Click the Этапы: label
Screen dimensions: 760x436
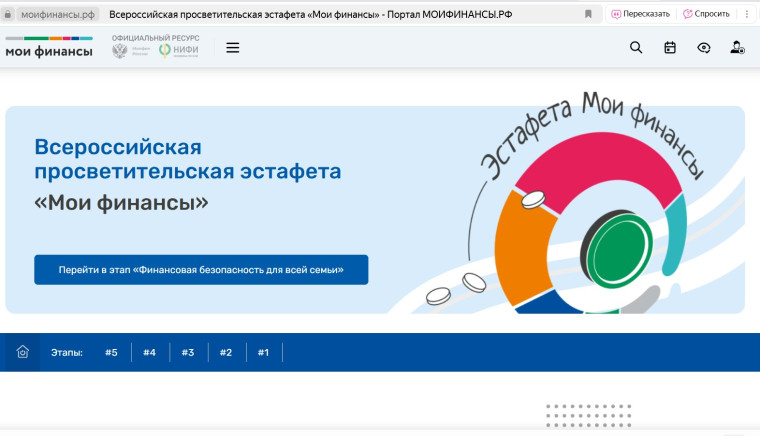[67, 353]
